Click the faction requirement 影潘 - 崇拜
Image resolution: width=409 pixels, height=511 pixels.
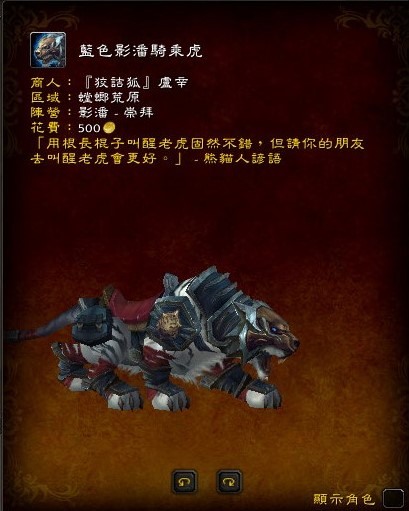pos(116,112)
